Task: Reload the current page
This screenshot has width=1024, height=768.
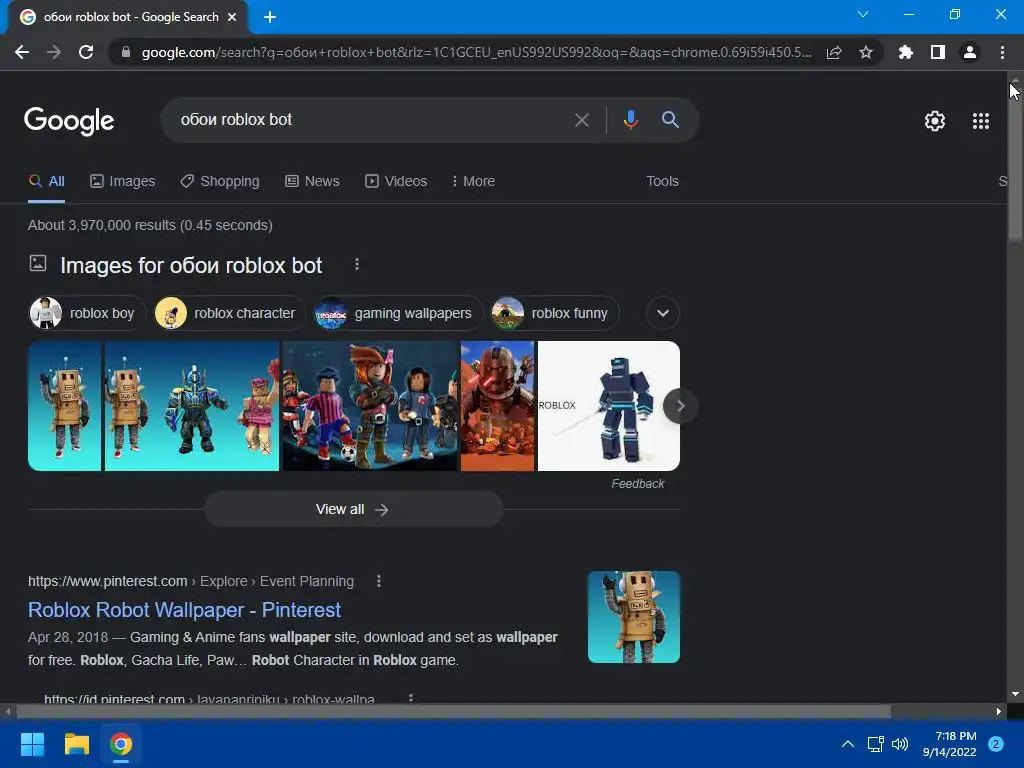Action: 86,52
